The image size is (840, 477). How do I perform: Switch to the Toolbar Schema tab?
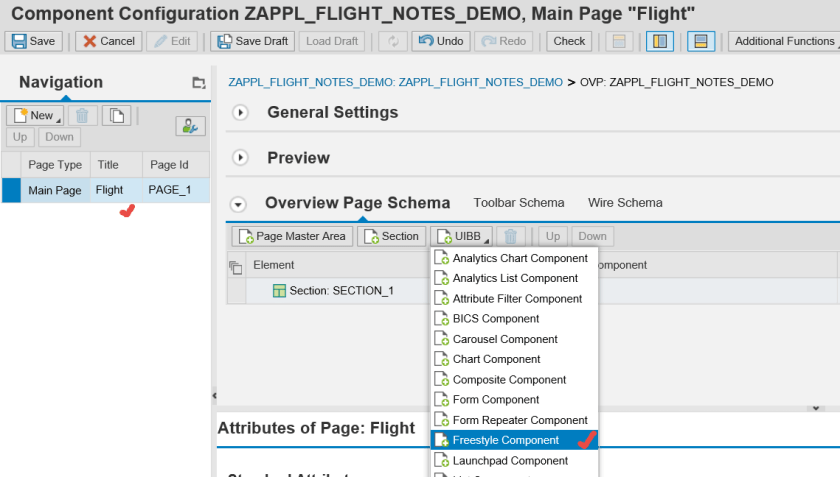coord(518,202)
